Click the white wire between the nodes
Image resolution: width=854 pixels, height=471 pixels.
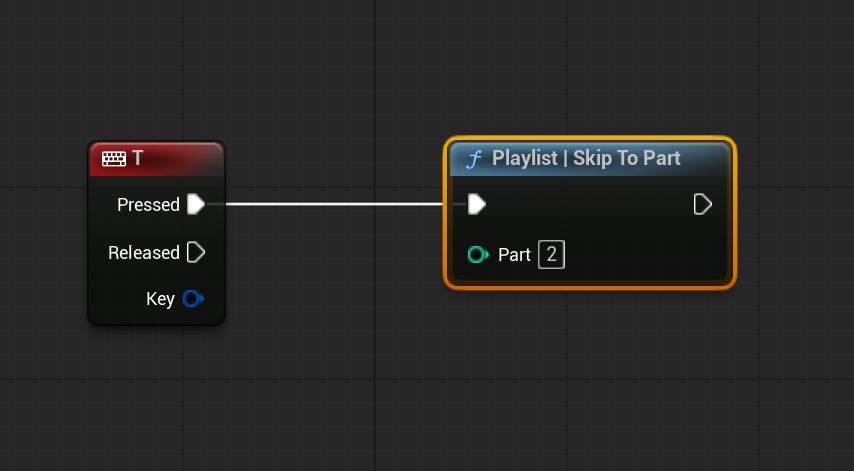click(330, 204)
